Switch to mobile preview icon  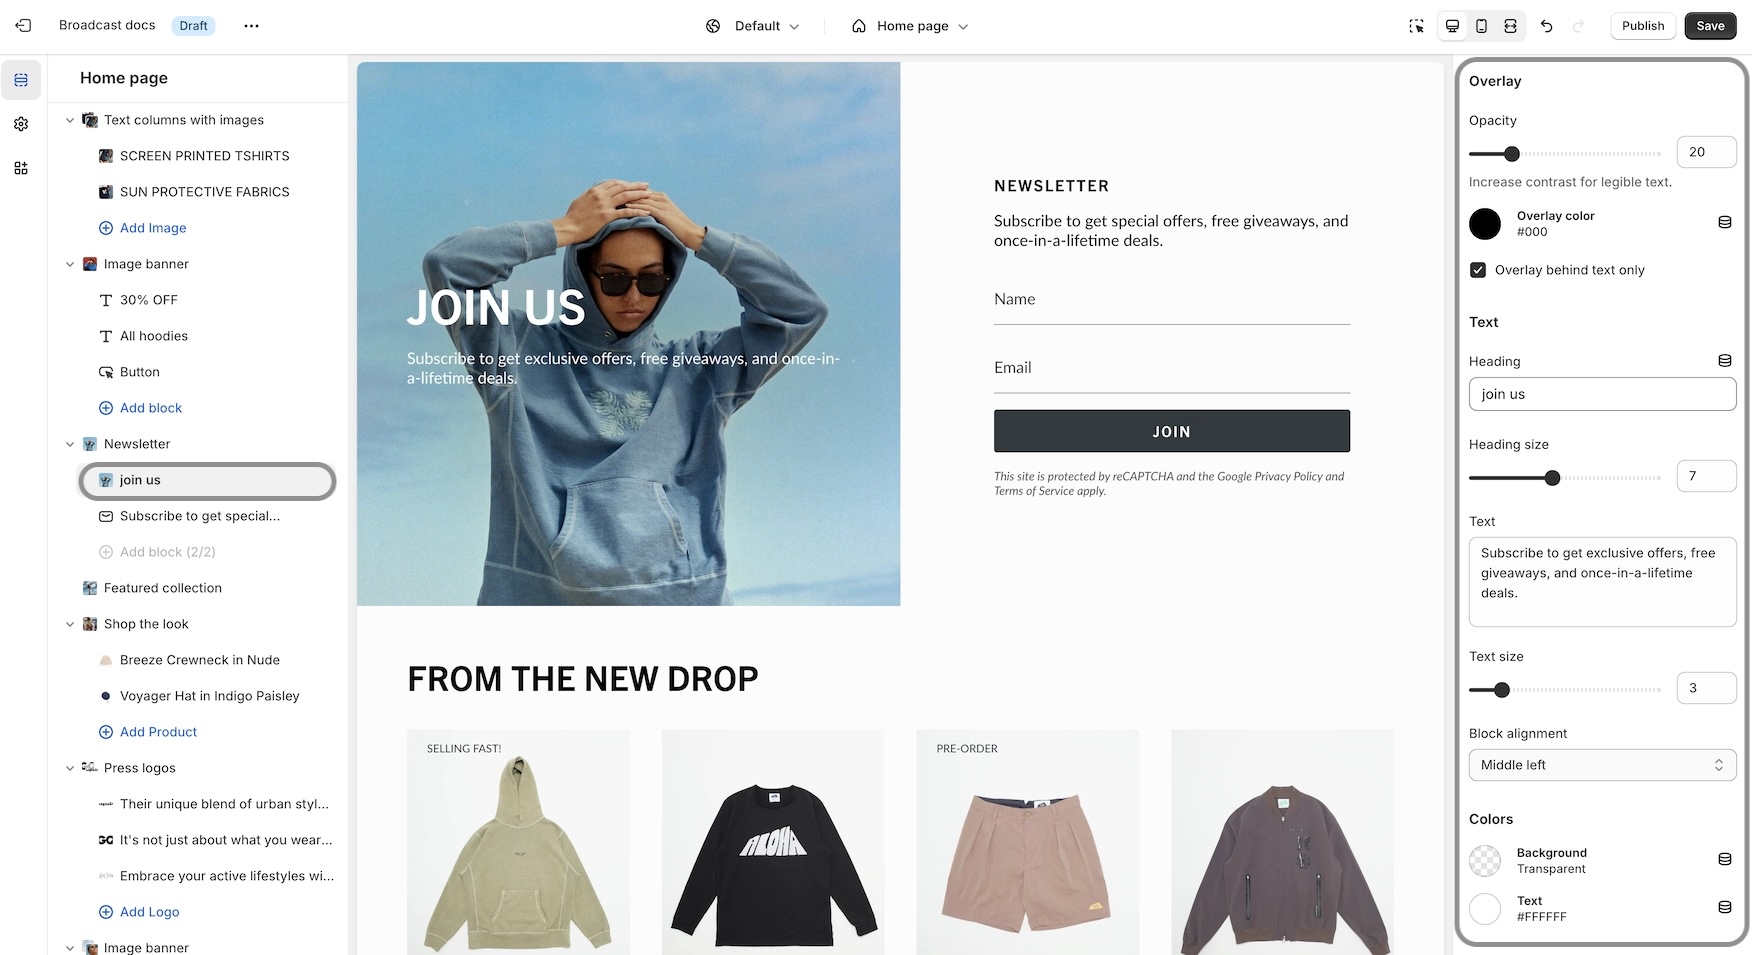tap(1482, 26)
